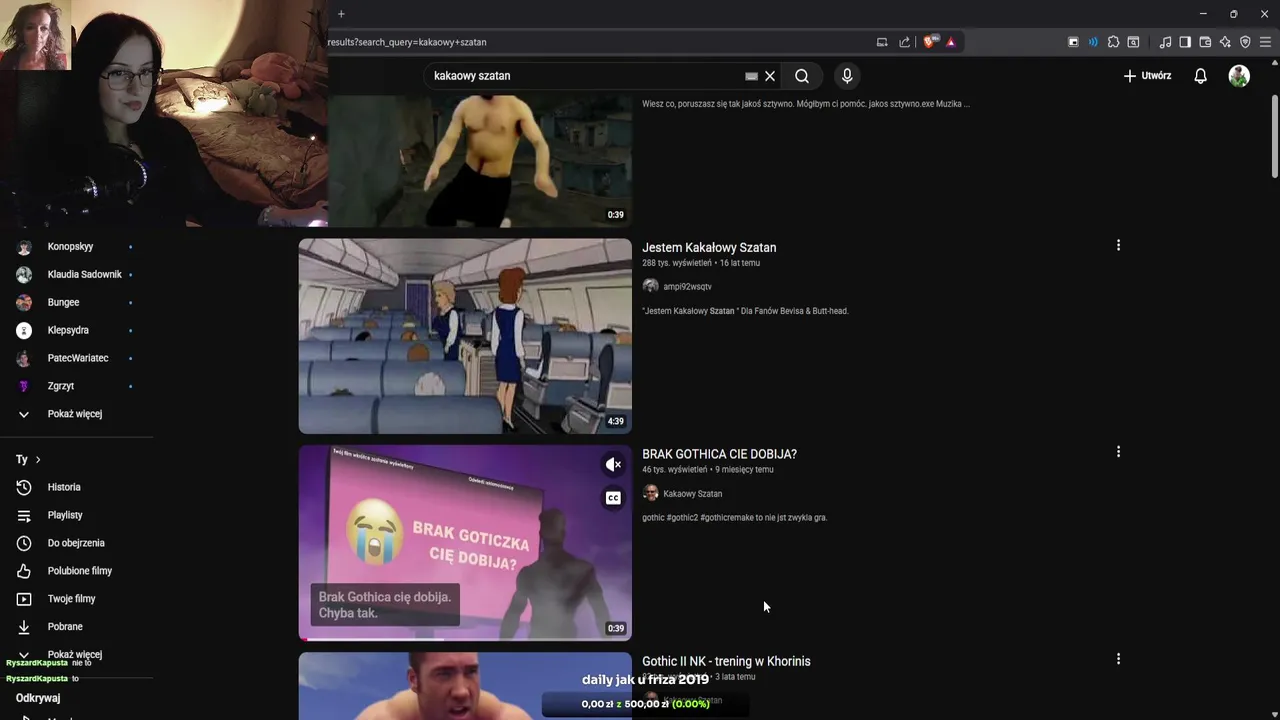This screenshot has width=1280, height=720.
Task: Clear the search query with the X
Action: [x=770, y=76]
